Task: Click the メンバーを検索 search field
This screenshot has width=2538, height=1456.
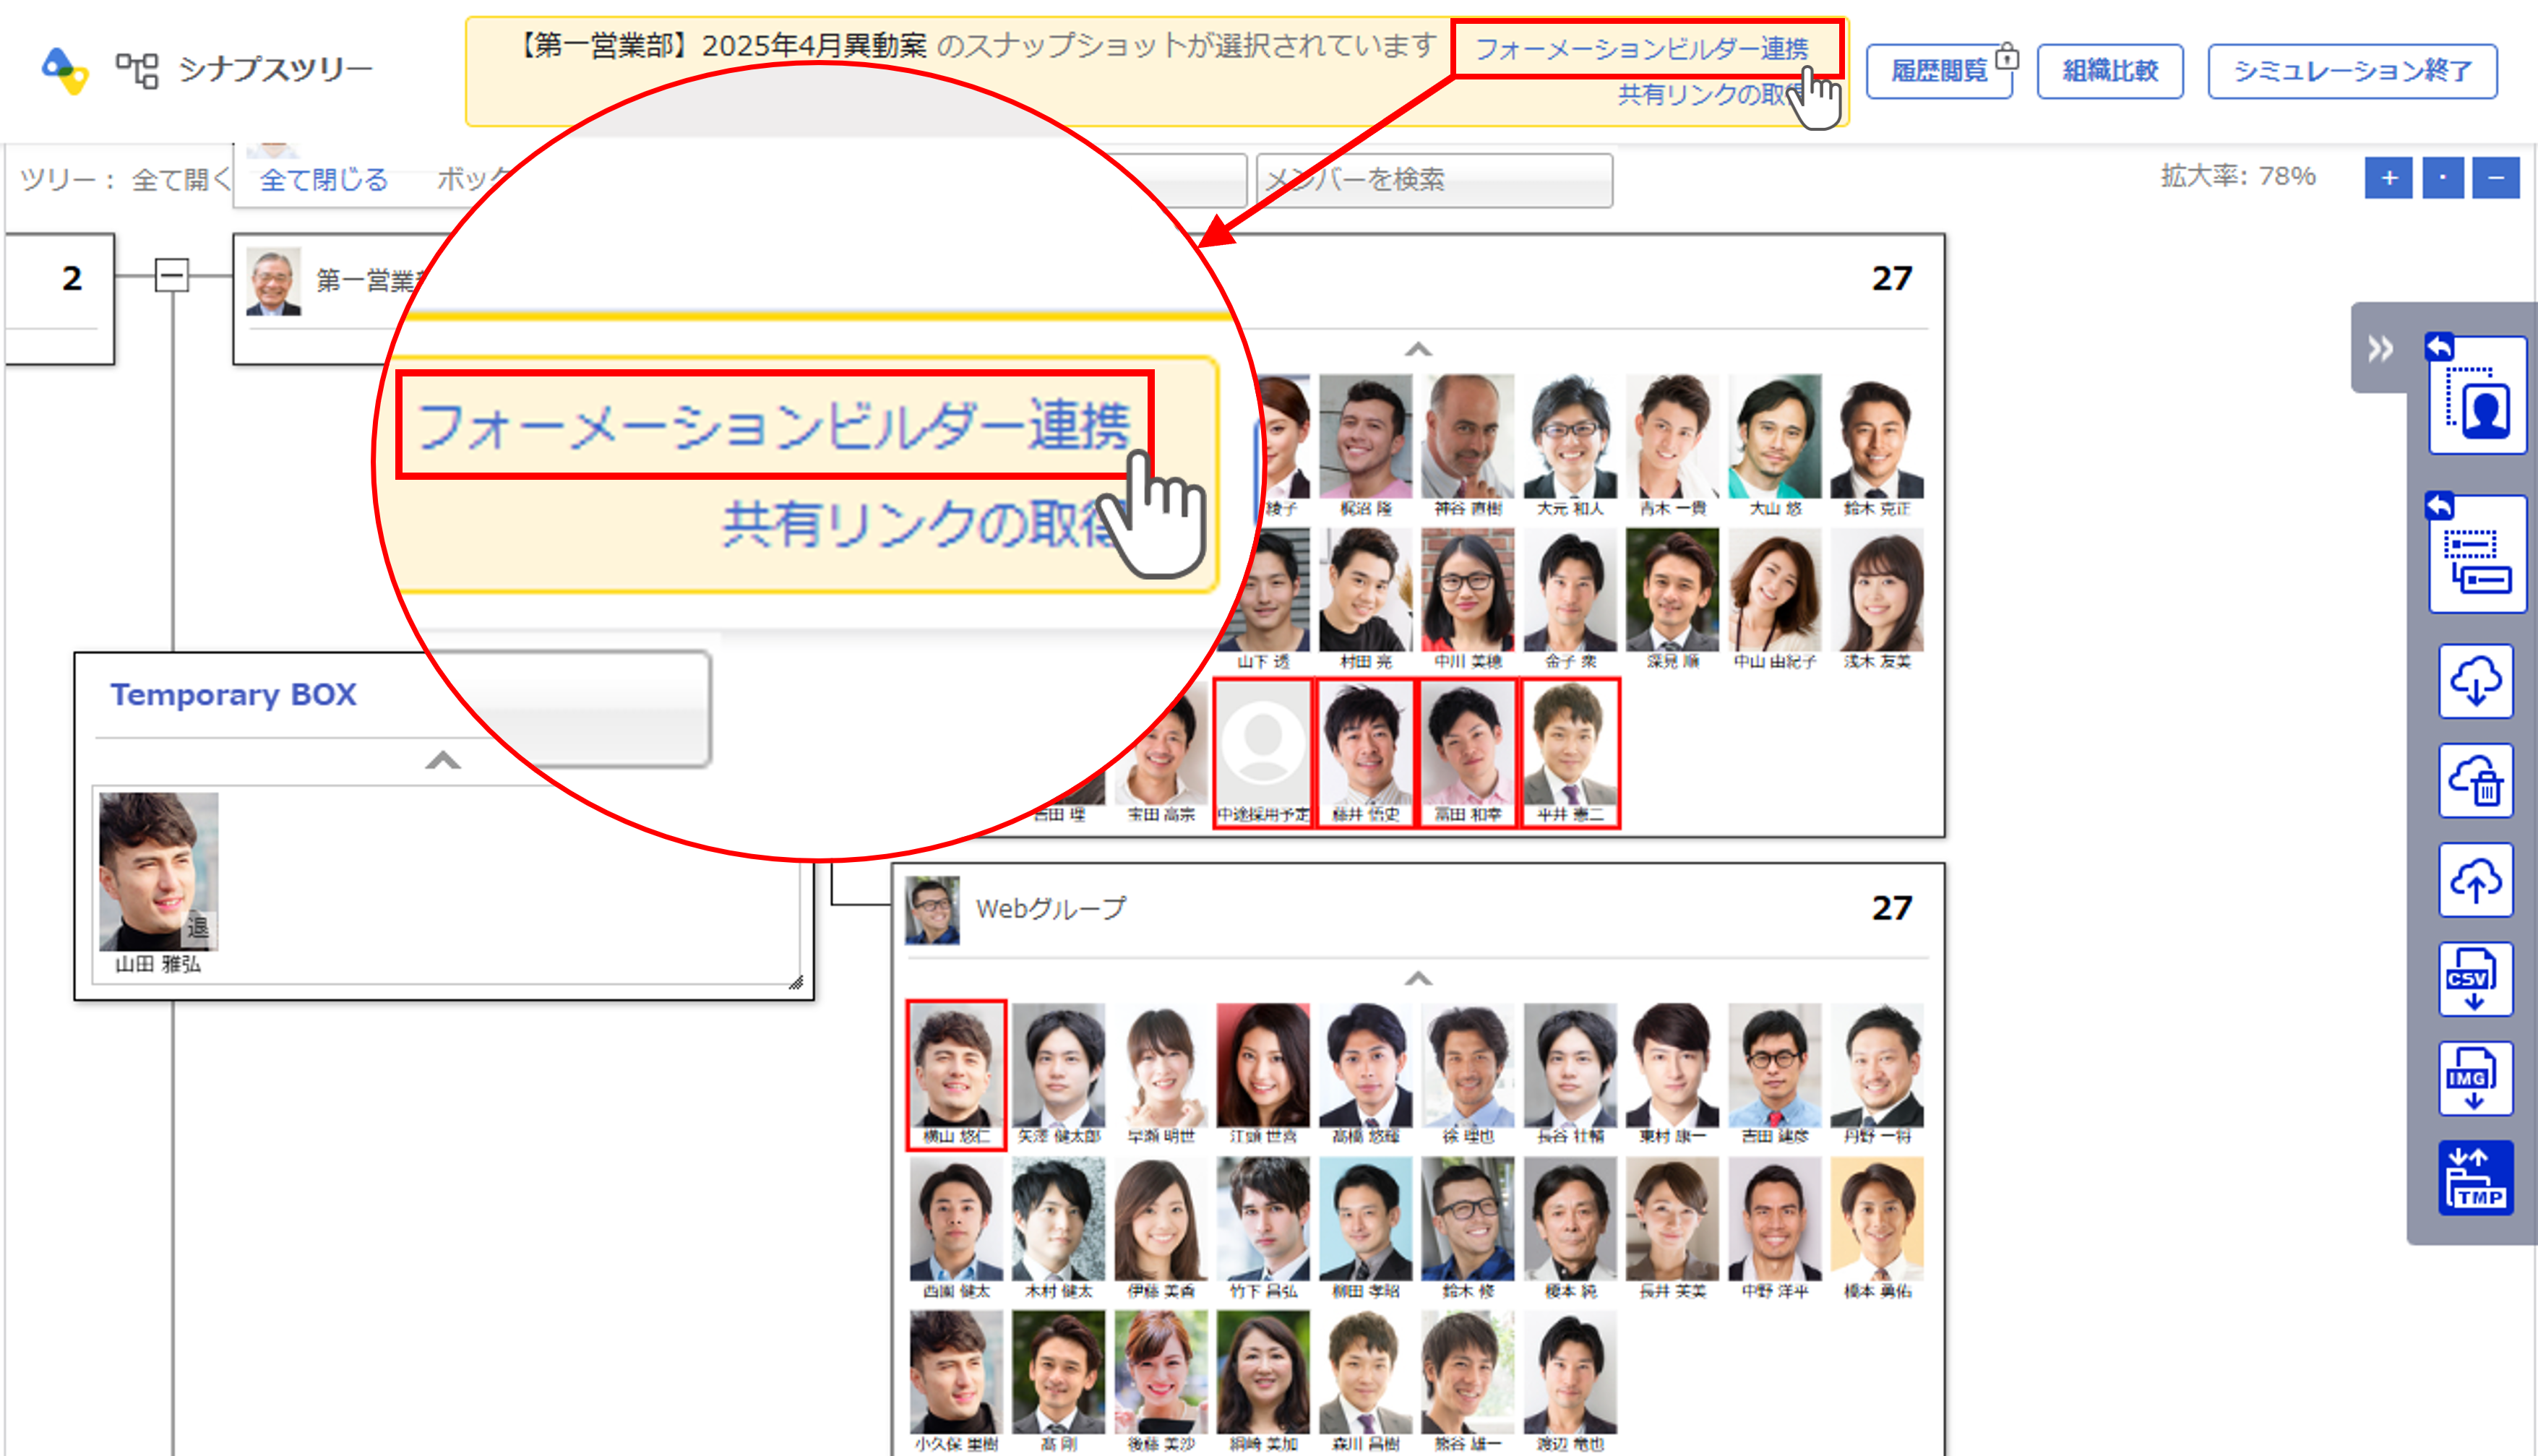Action: 1434,180
